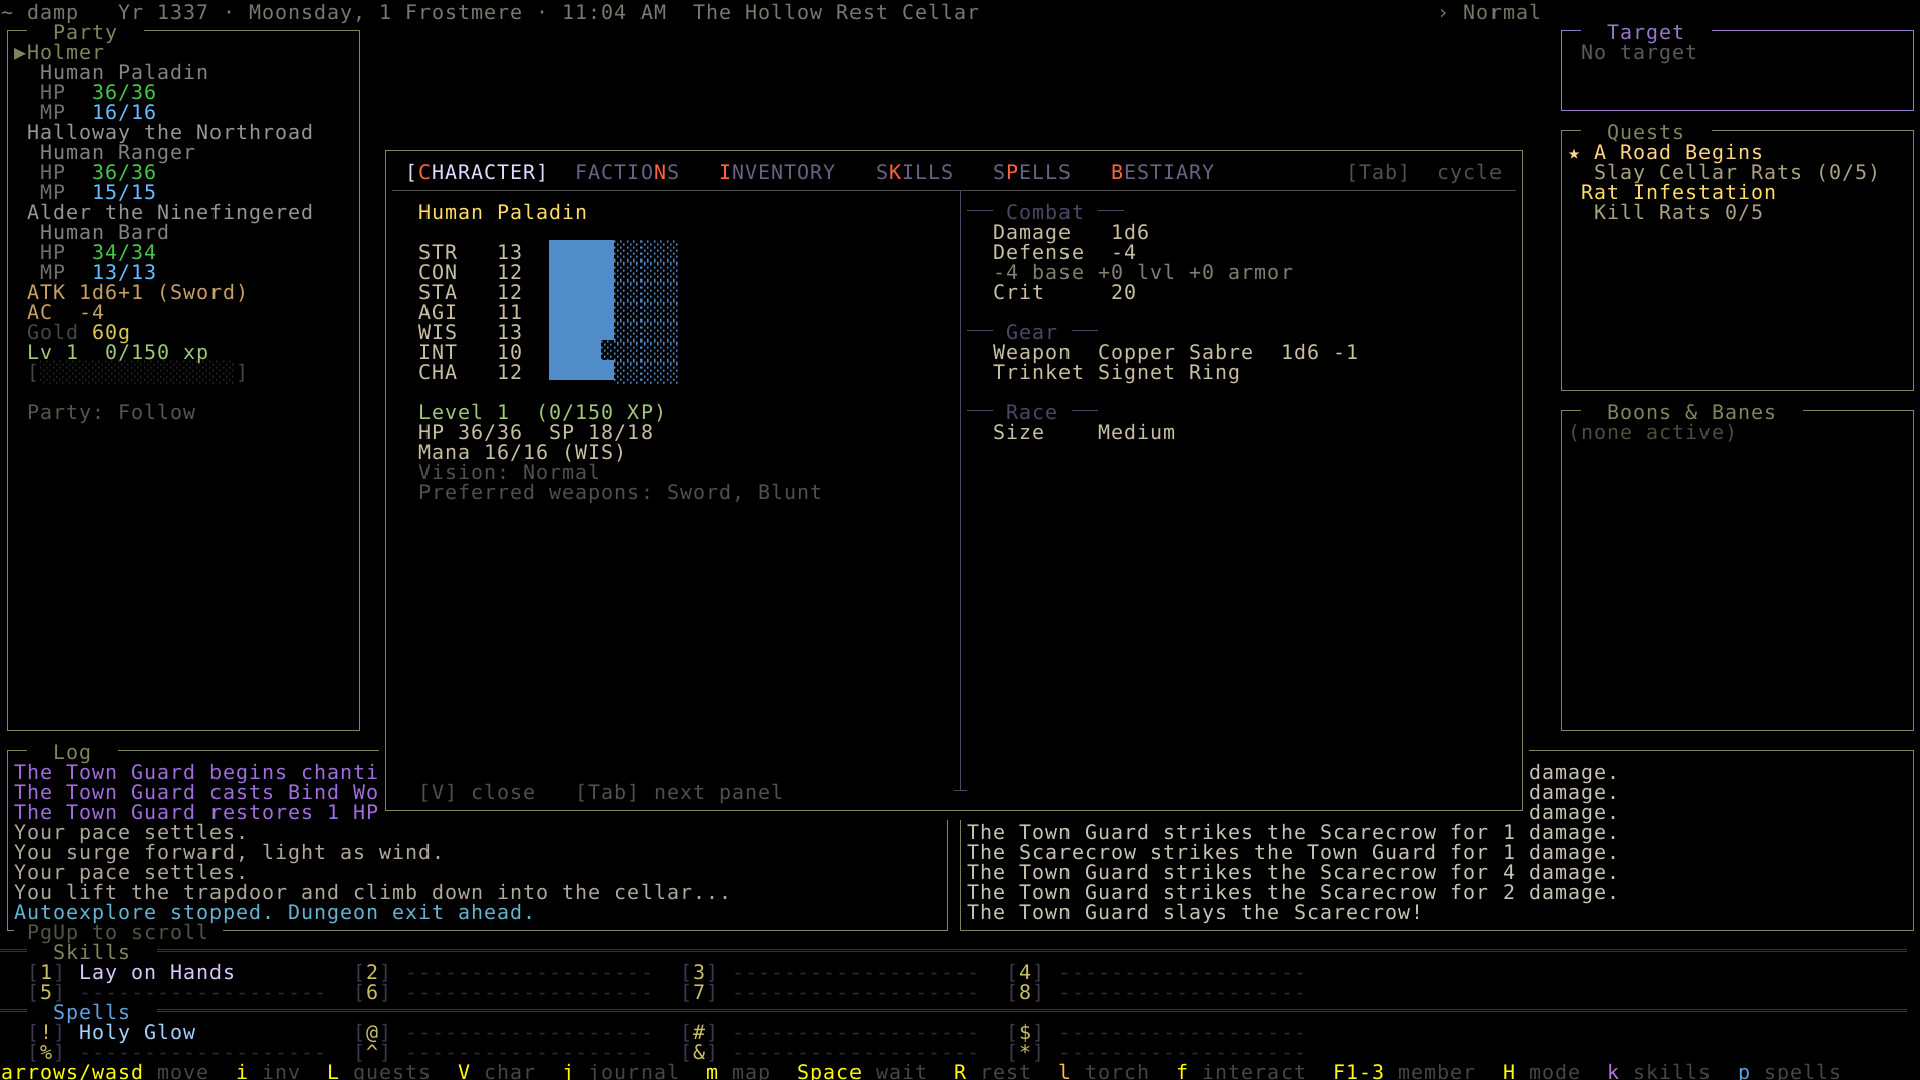Select the Rat Infestation quest
The height and width of the screenshot is (1080, 1920).
click(1678, 192)
